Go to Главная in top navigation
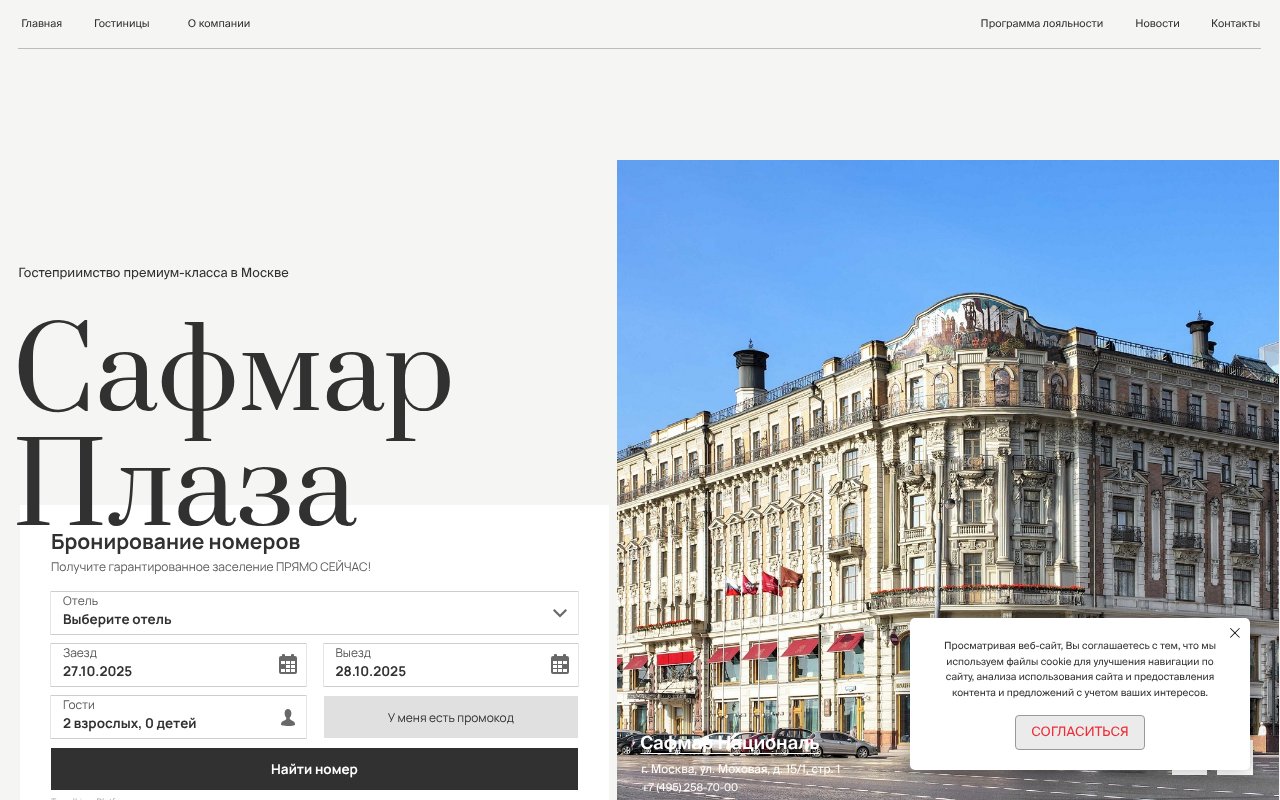The height and width of the screenshot is (800, 1280). [41, 23]
